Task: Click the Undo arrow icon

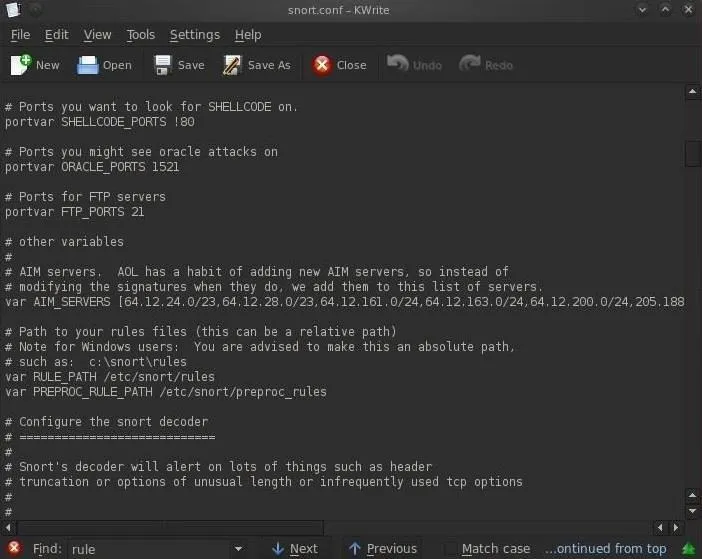Action: [x=398, y=64]
